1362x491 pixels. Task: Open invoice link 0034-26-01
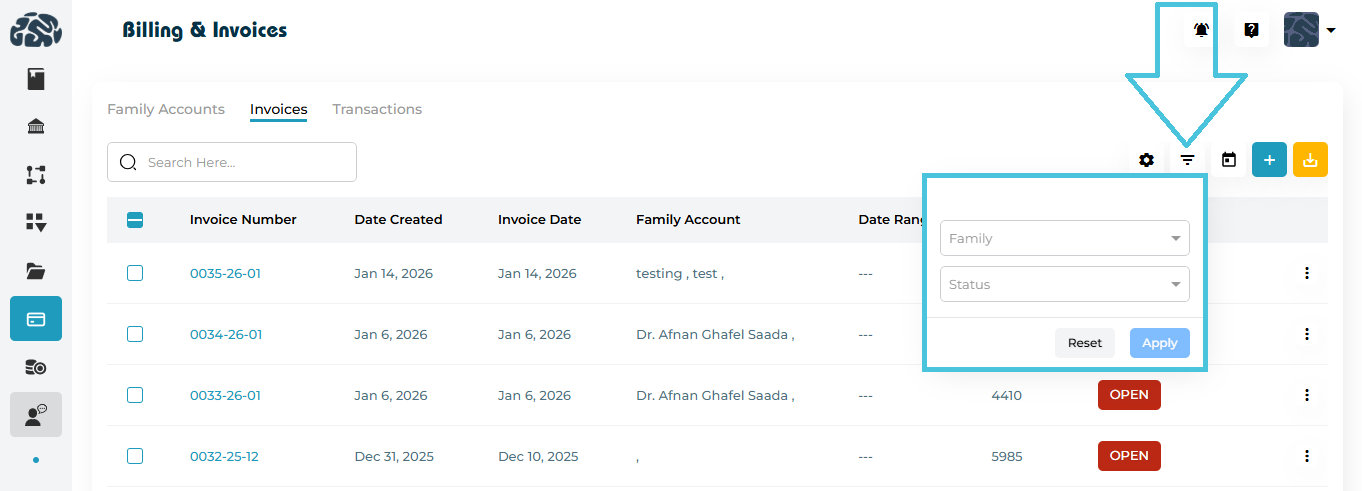coord(226,335)
